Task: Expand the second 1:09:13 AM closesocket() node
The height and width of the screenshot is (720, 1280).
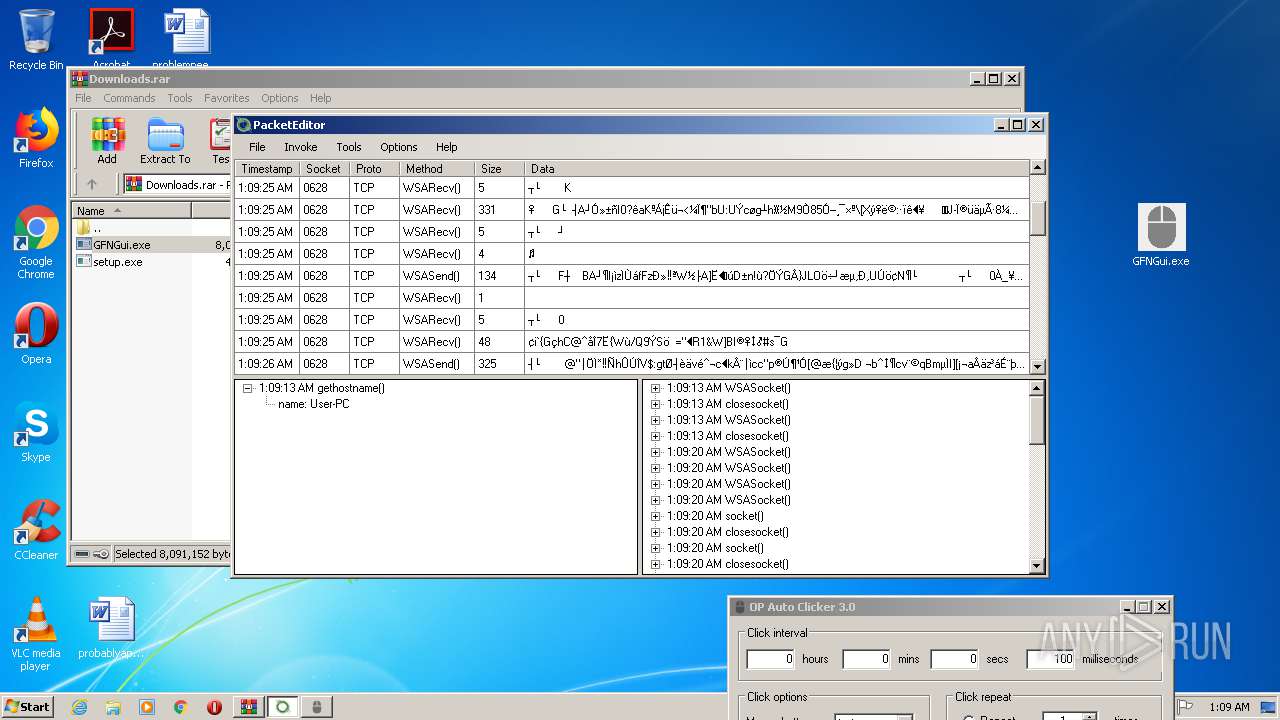Action: [655, 436]
